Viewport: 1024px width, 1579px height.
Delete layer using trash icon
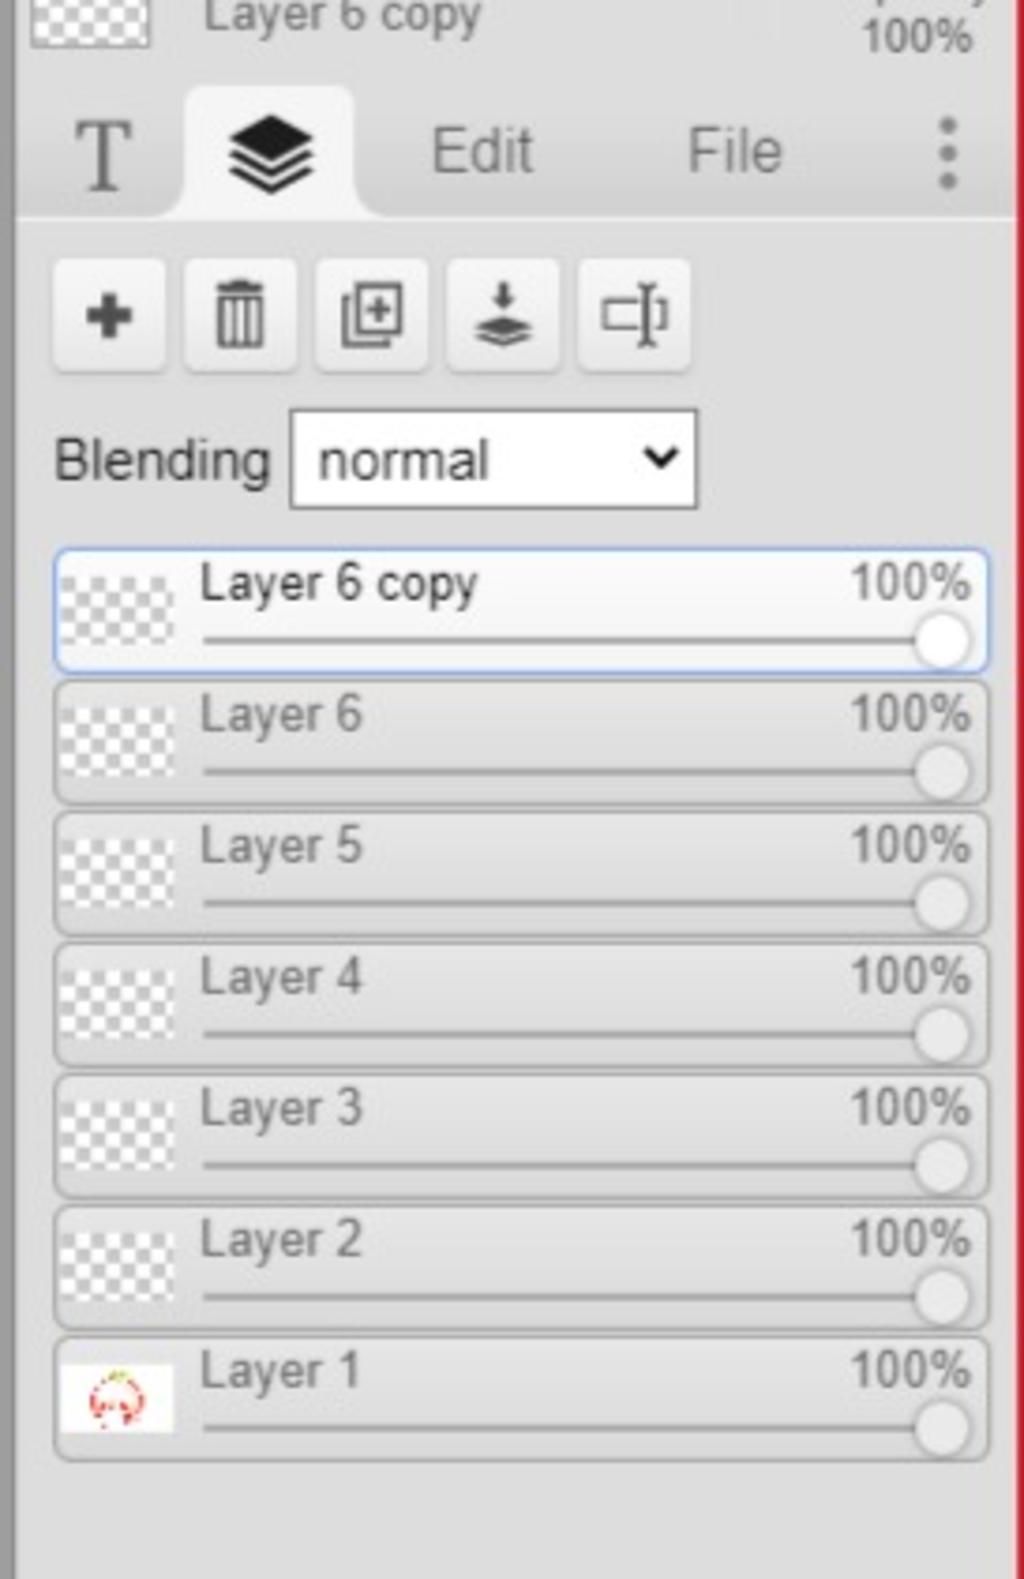point(240,316)
